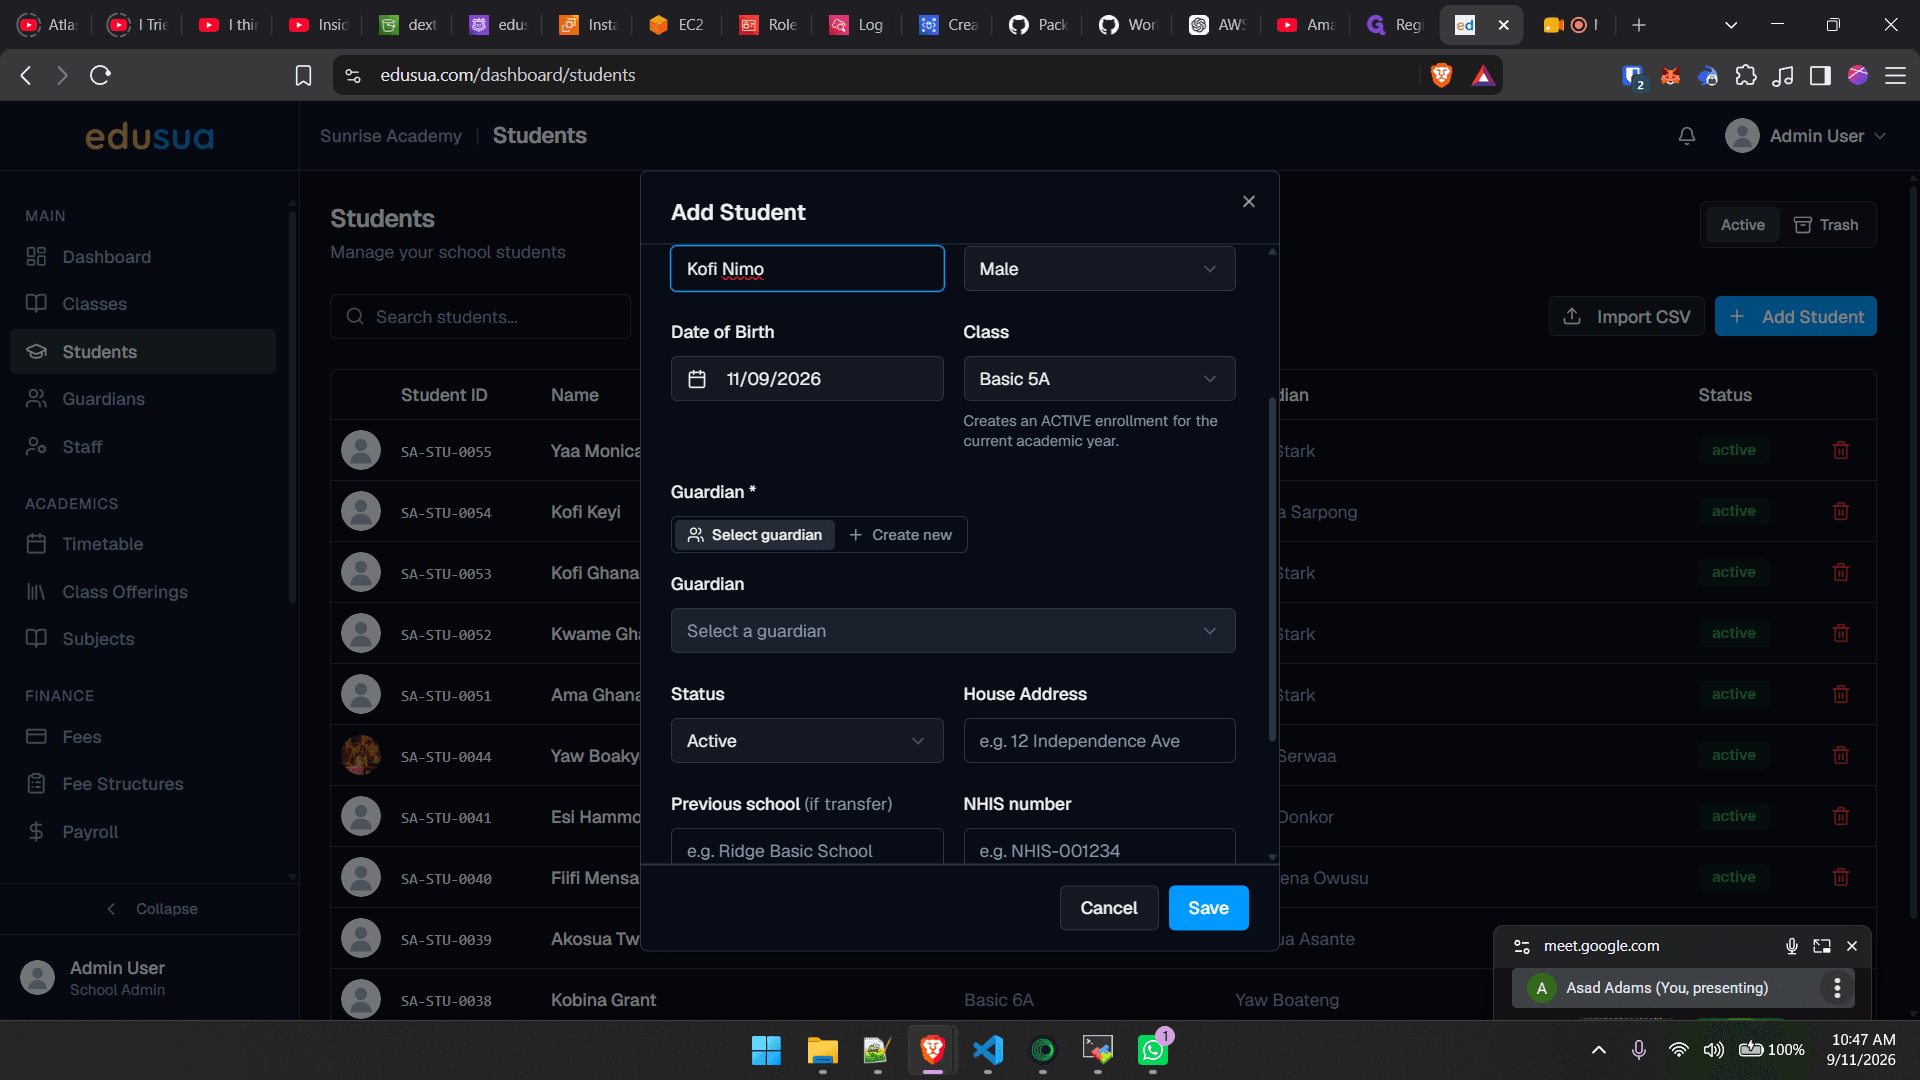Click the edusua logo
This screenshot has width=1920, height=1080.
(149, 137)
